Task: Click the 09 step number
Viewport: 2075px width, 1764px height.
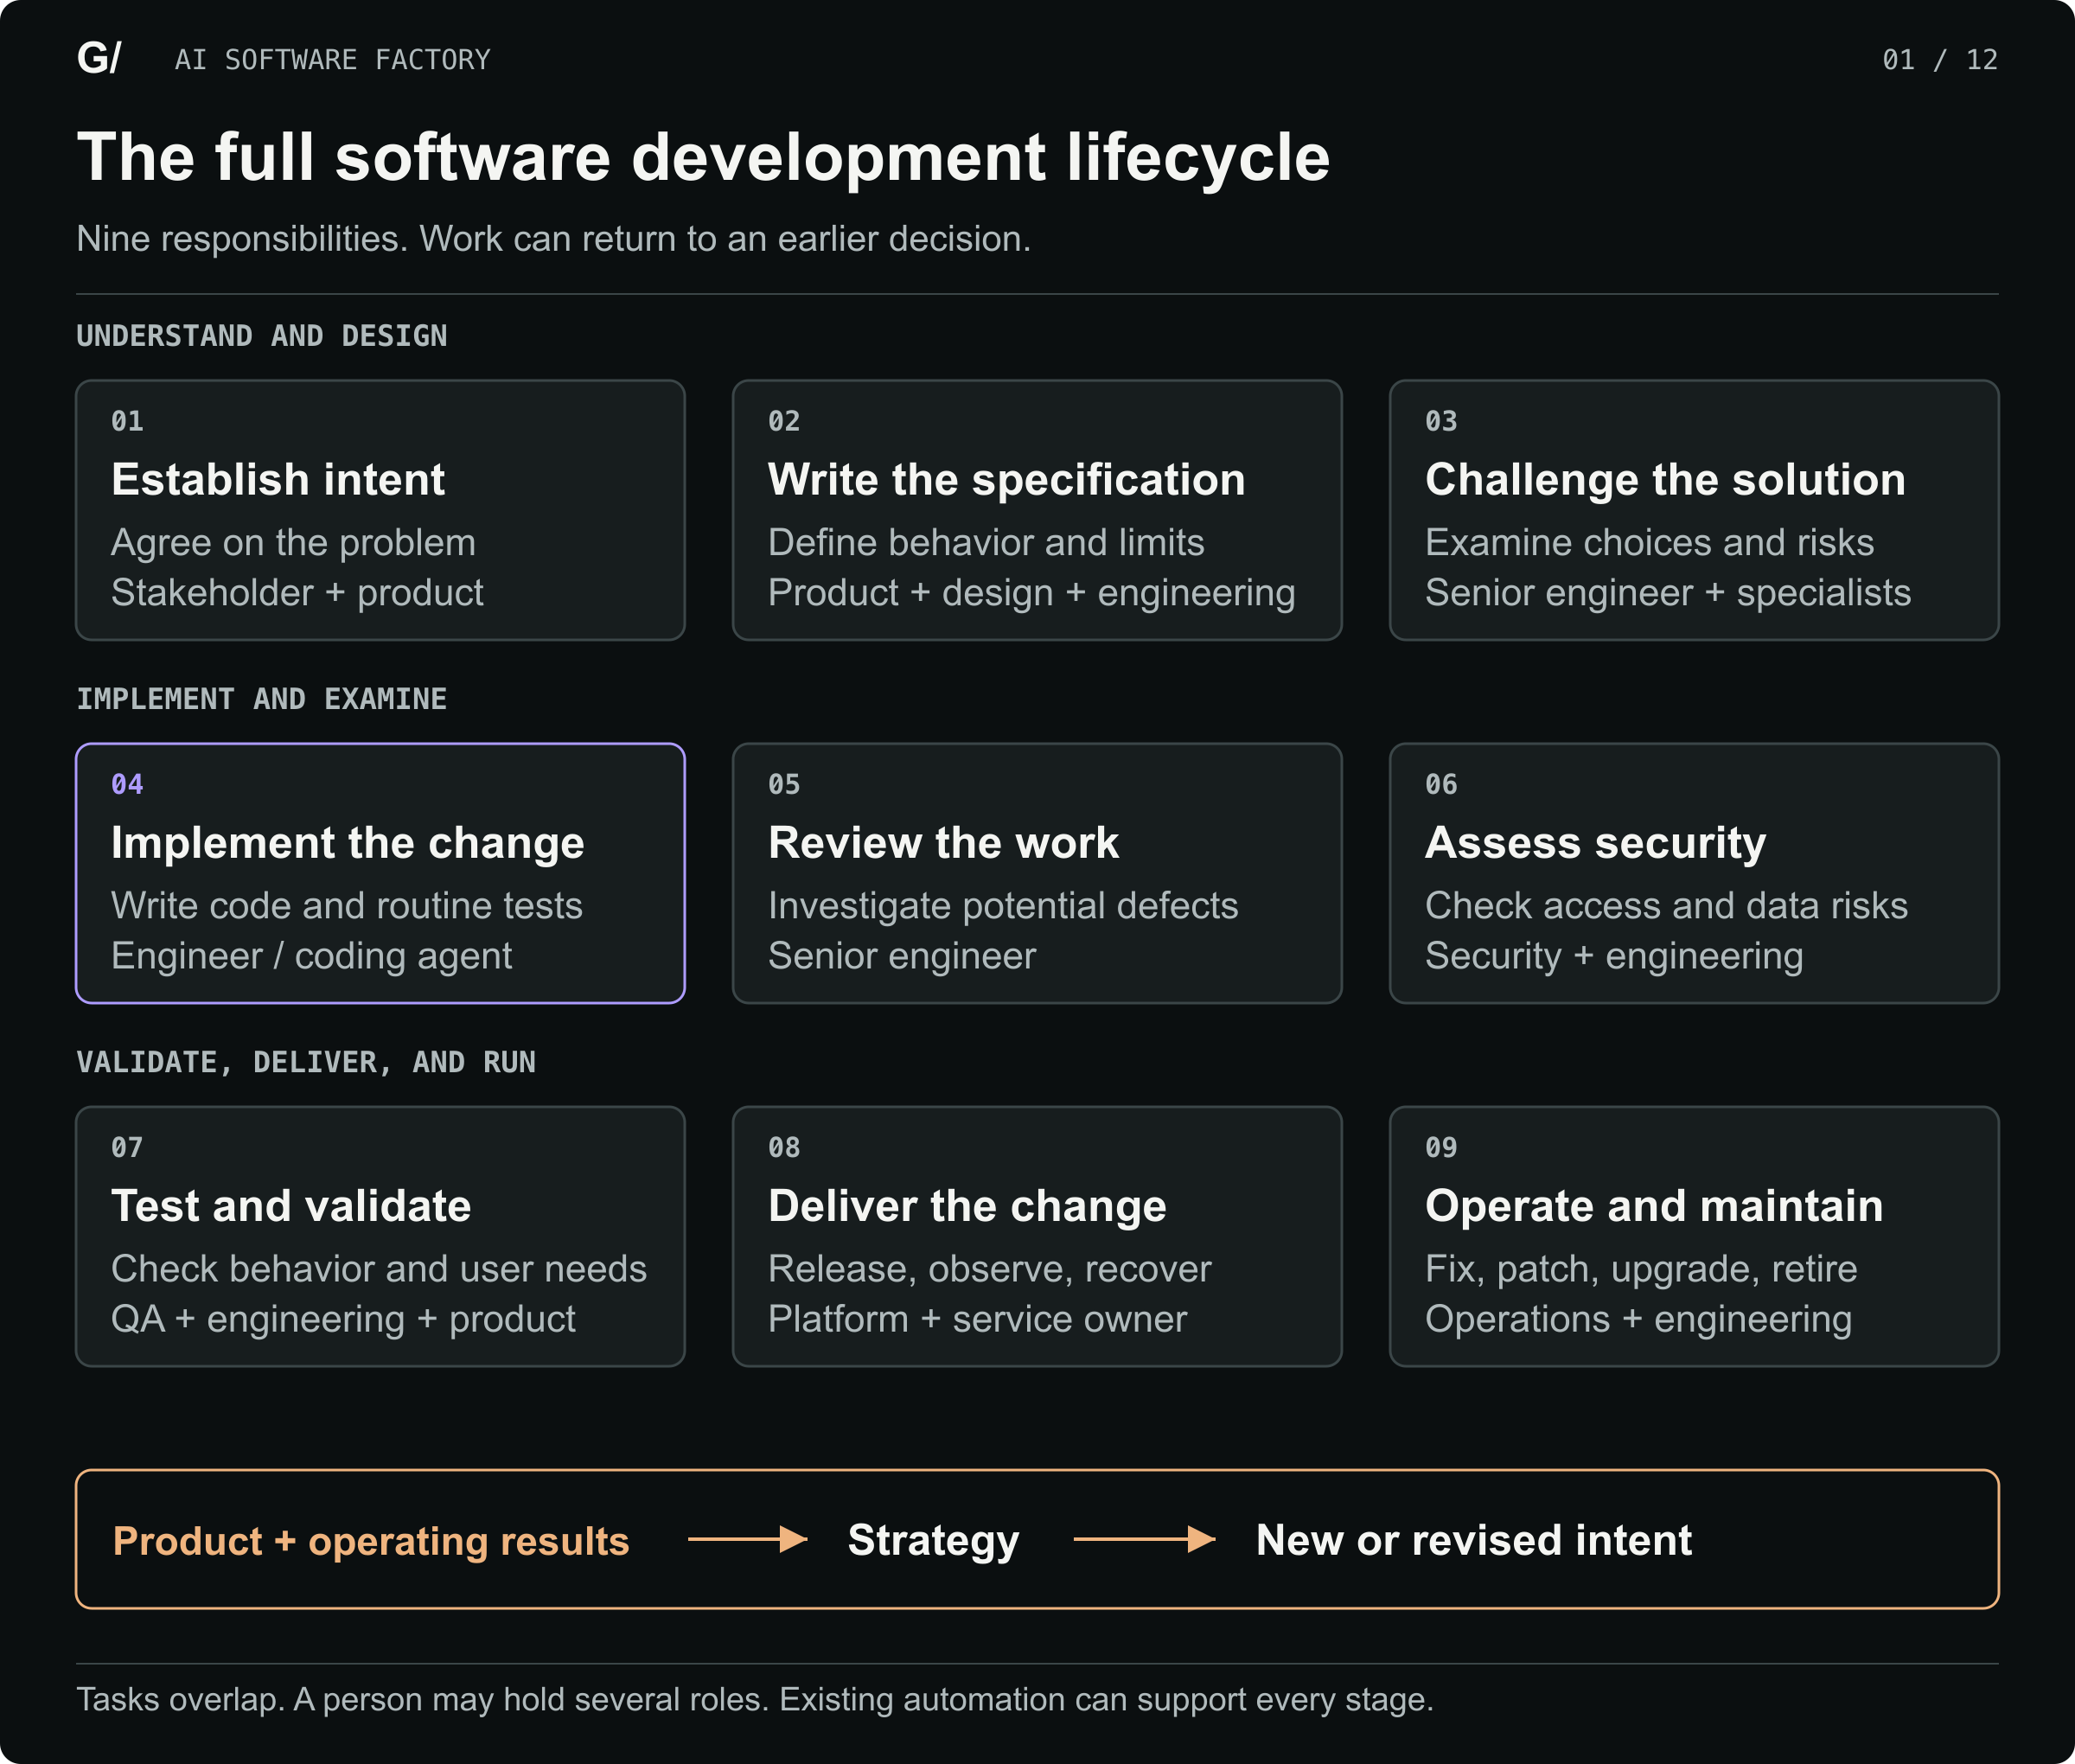Action: [x=1441, y=1148]
